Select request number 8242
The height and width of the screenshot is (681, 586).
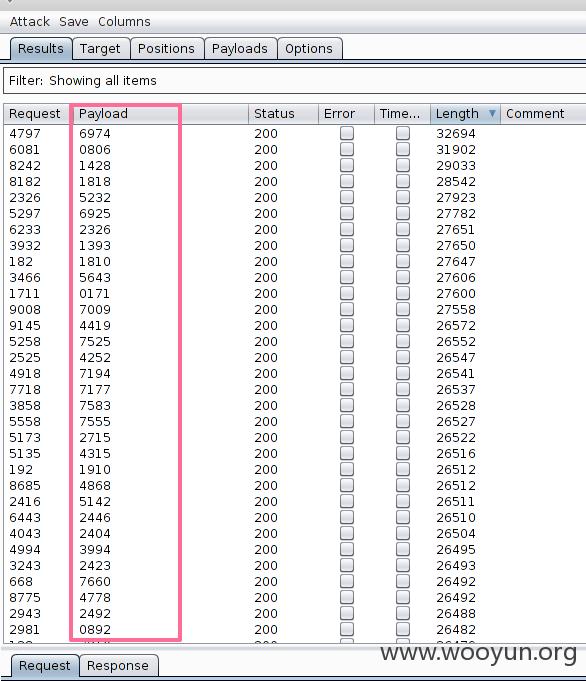(25, 165)
